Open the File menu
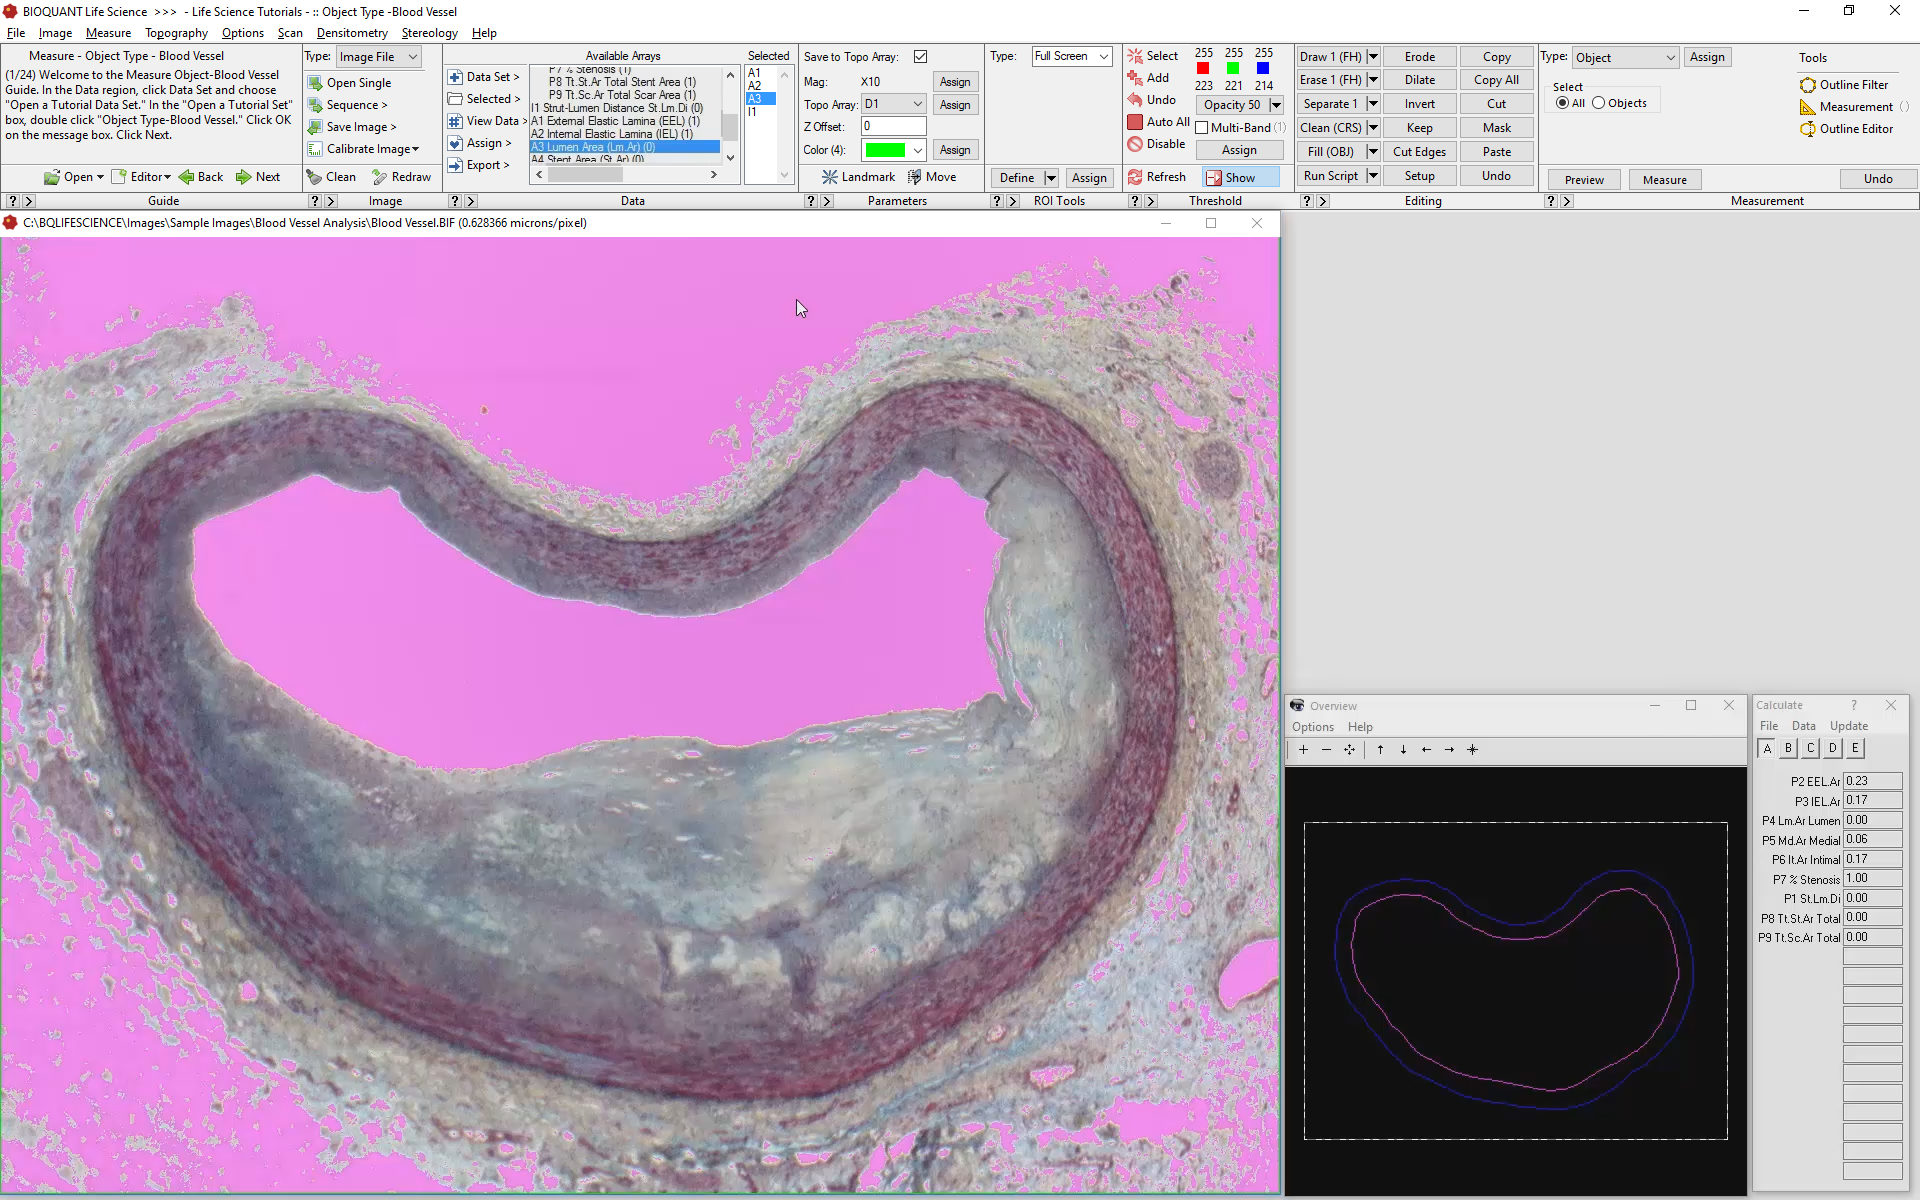Viewport: 1920px width, 1200px height. point(16,33)
